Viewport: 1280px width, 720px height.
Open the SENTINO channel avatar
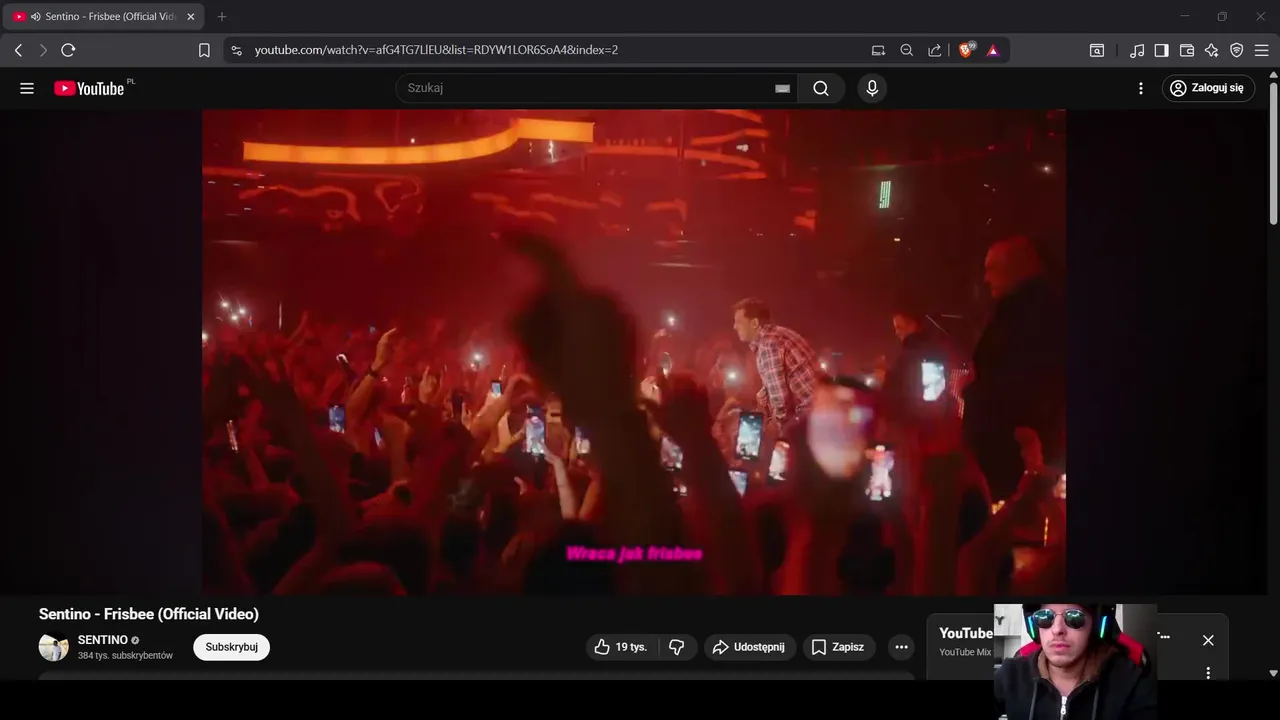tap(53, 647)
